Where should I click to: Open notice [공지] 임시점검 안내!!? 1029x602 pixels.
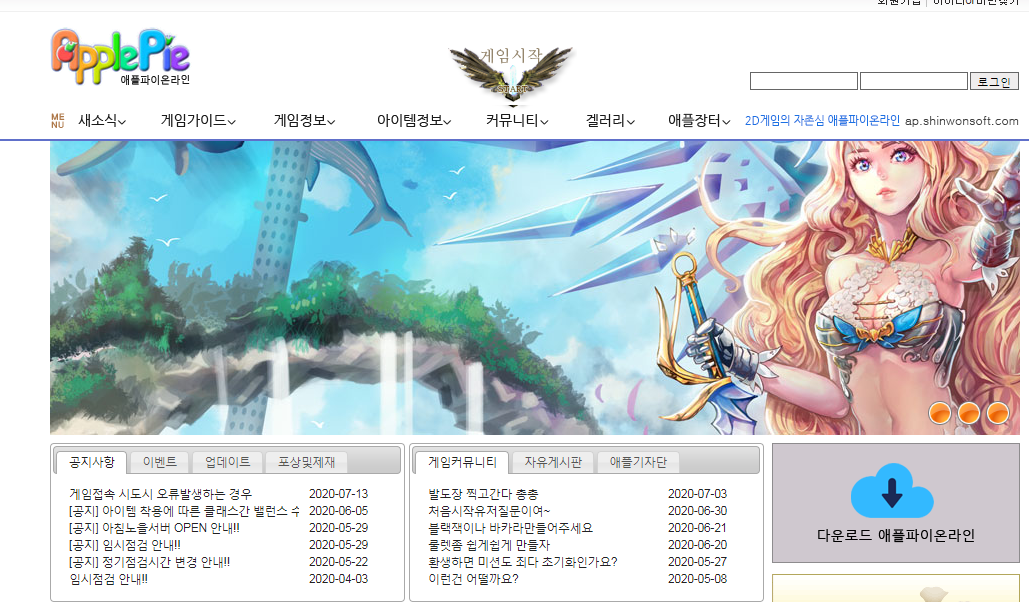click(125, 545)
